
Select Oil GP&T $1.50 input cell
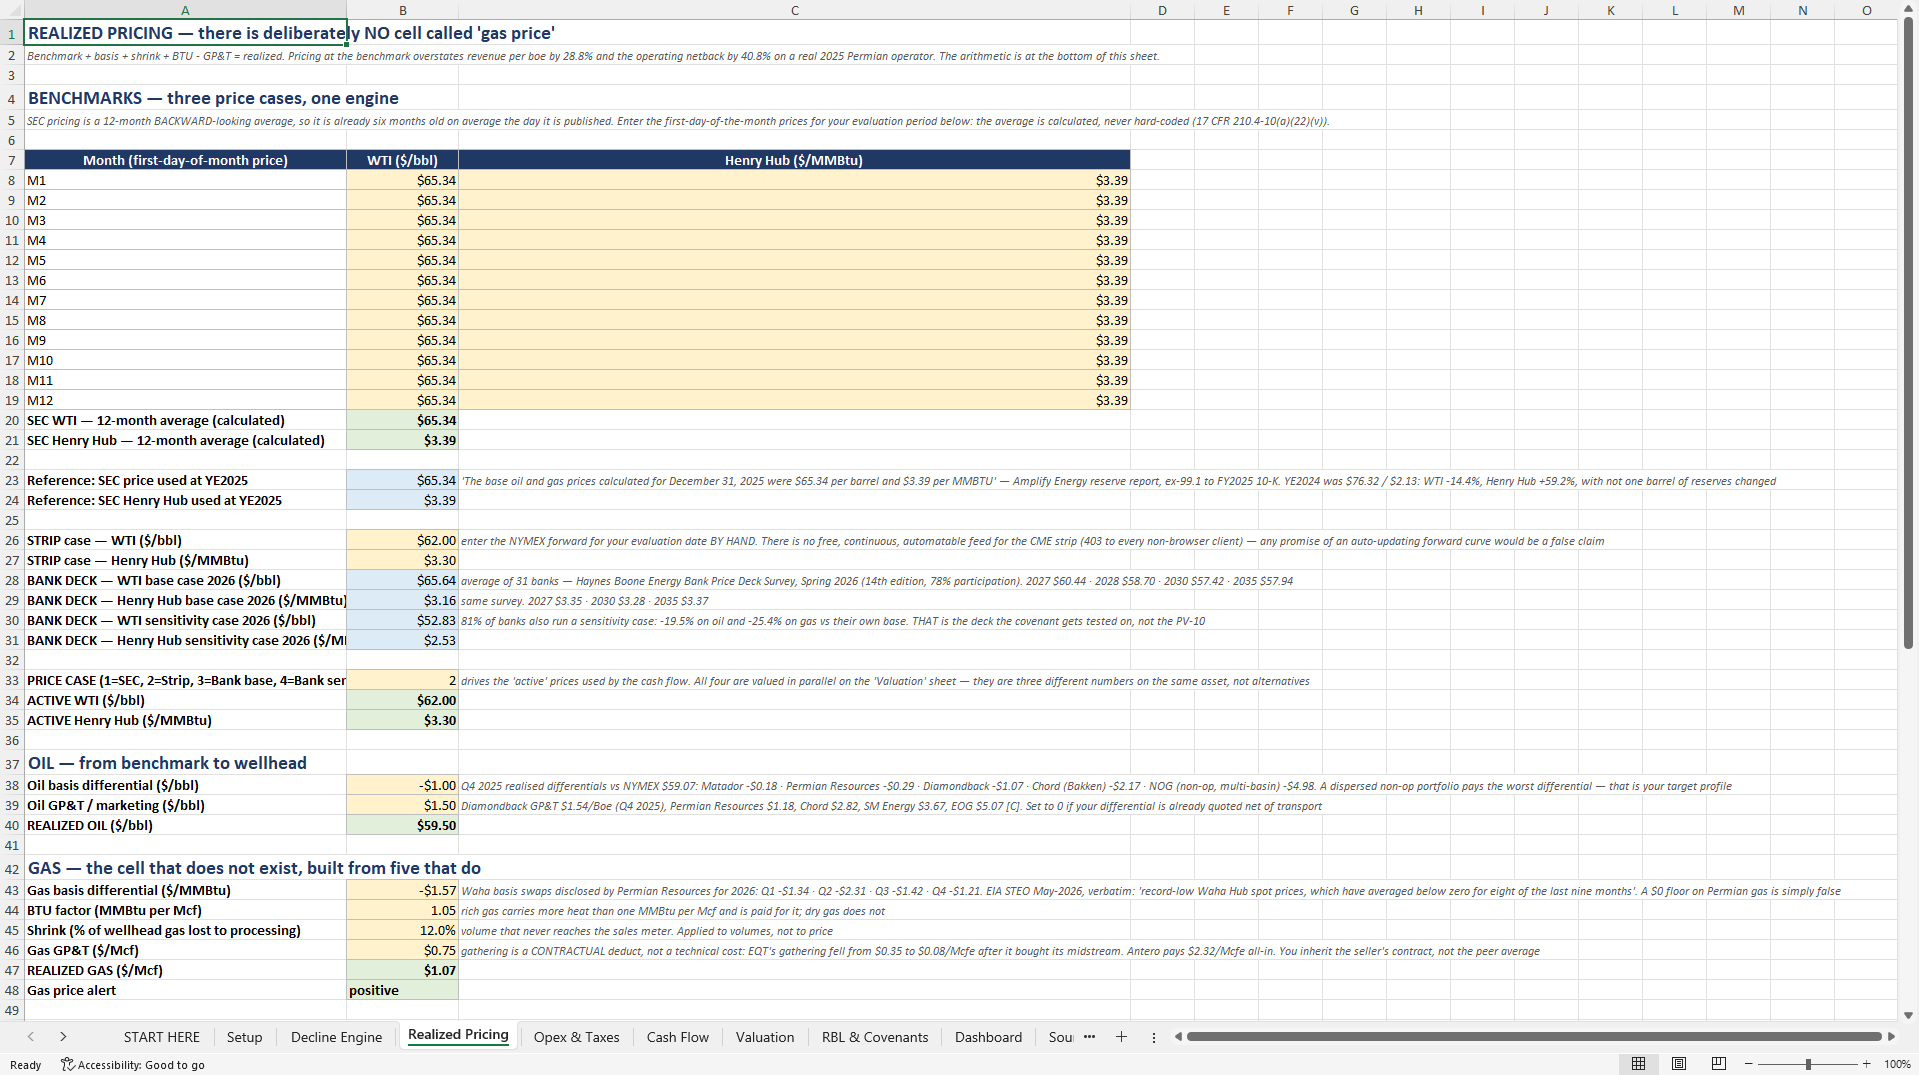coord(402,805)
